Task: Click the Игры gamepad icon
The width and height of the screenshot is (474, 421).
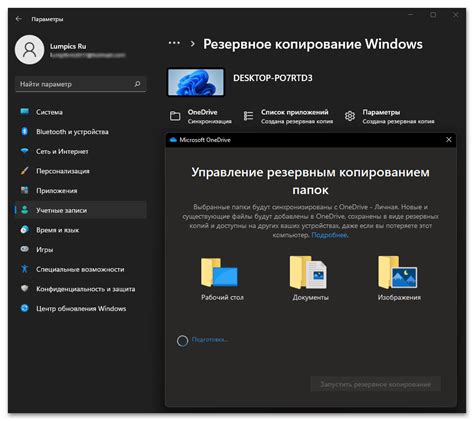Action: (x=25, y=249)
